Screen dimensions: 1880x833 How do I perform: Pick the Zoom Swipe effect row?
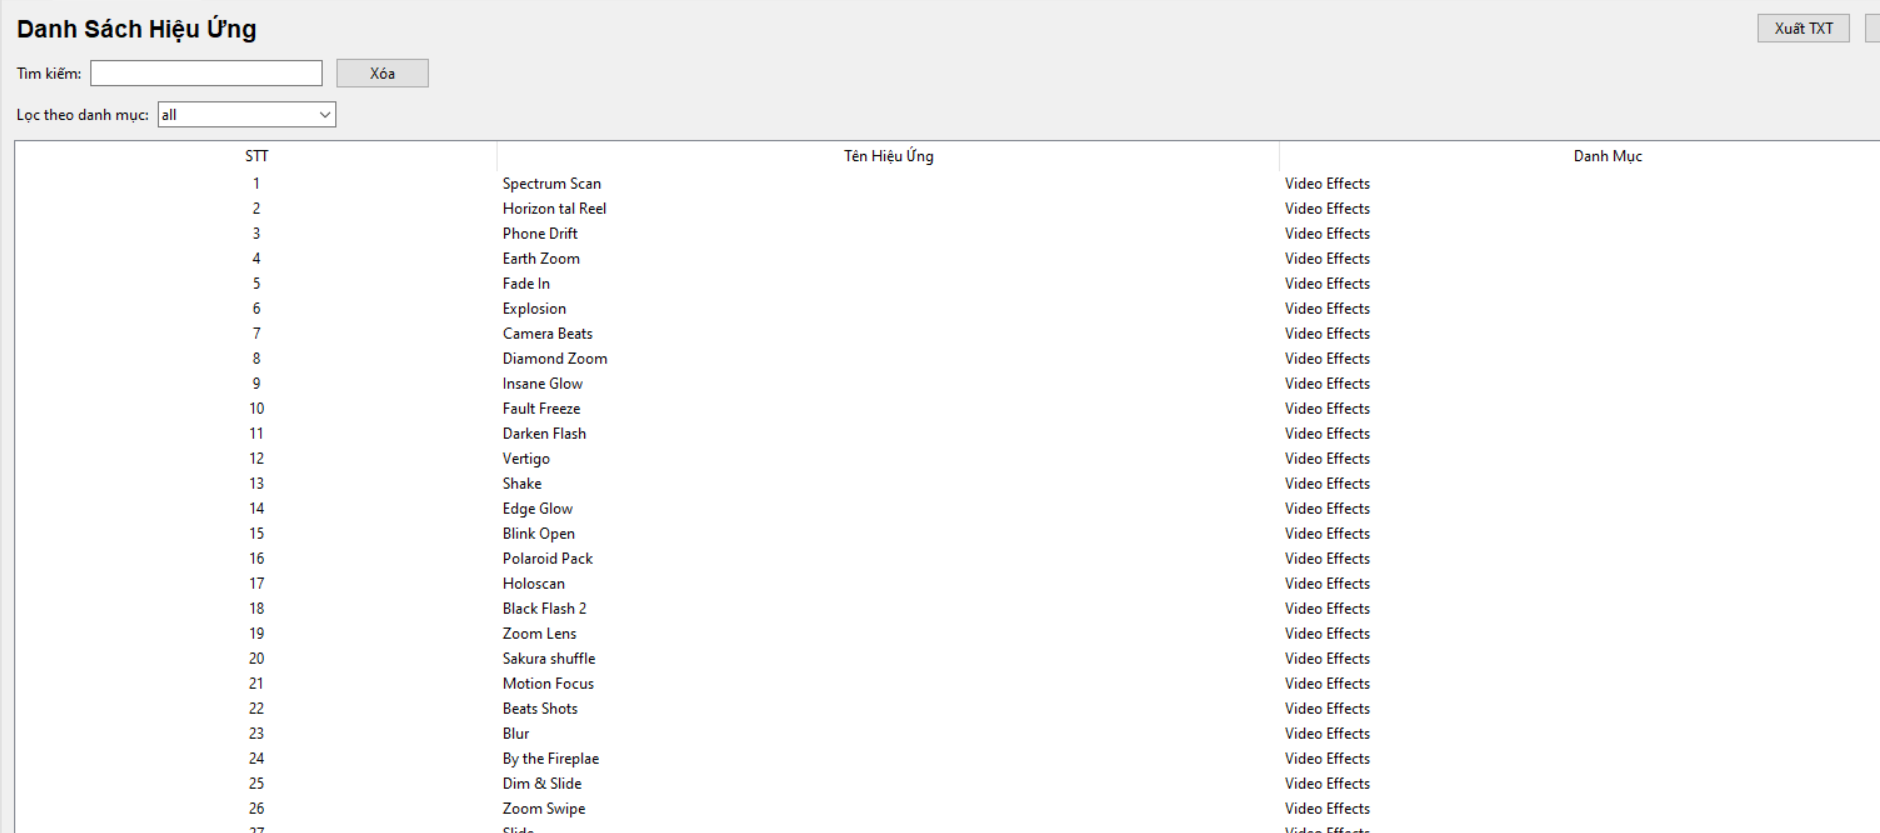tap(543, 809)
